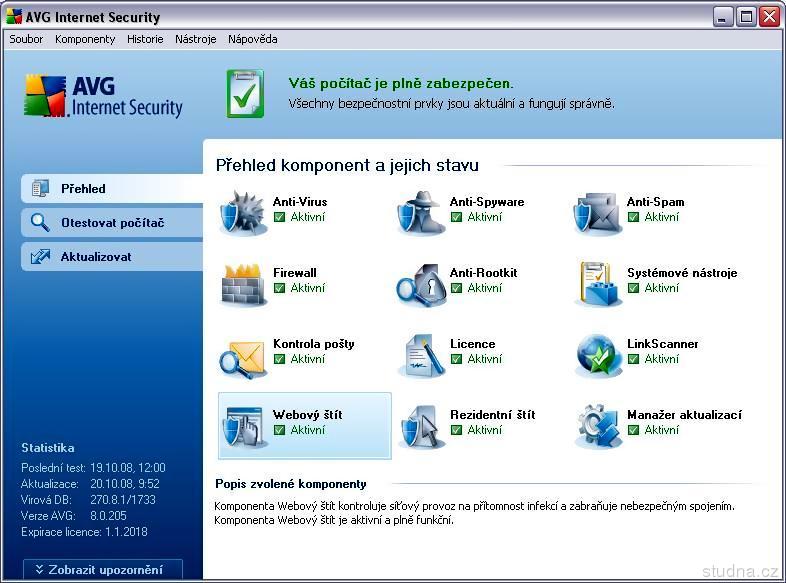Screen dimensions: 786x583
Task: Click the AVG title bar icon
Action: pos(14,17)
